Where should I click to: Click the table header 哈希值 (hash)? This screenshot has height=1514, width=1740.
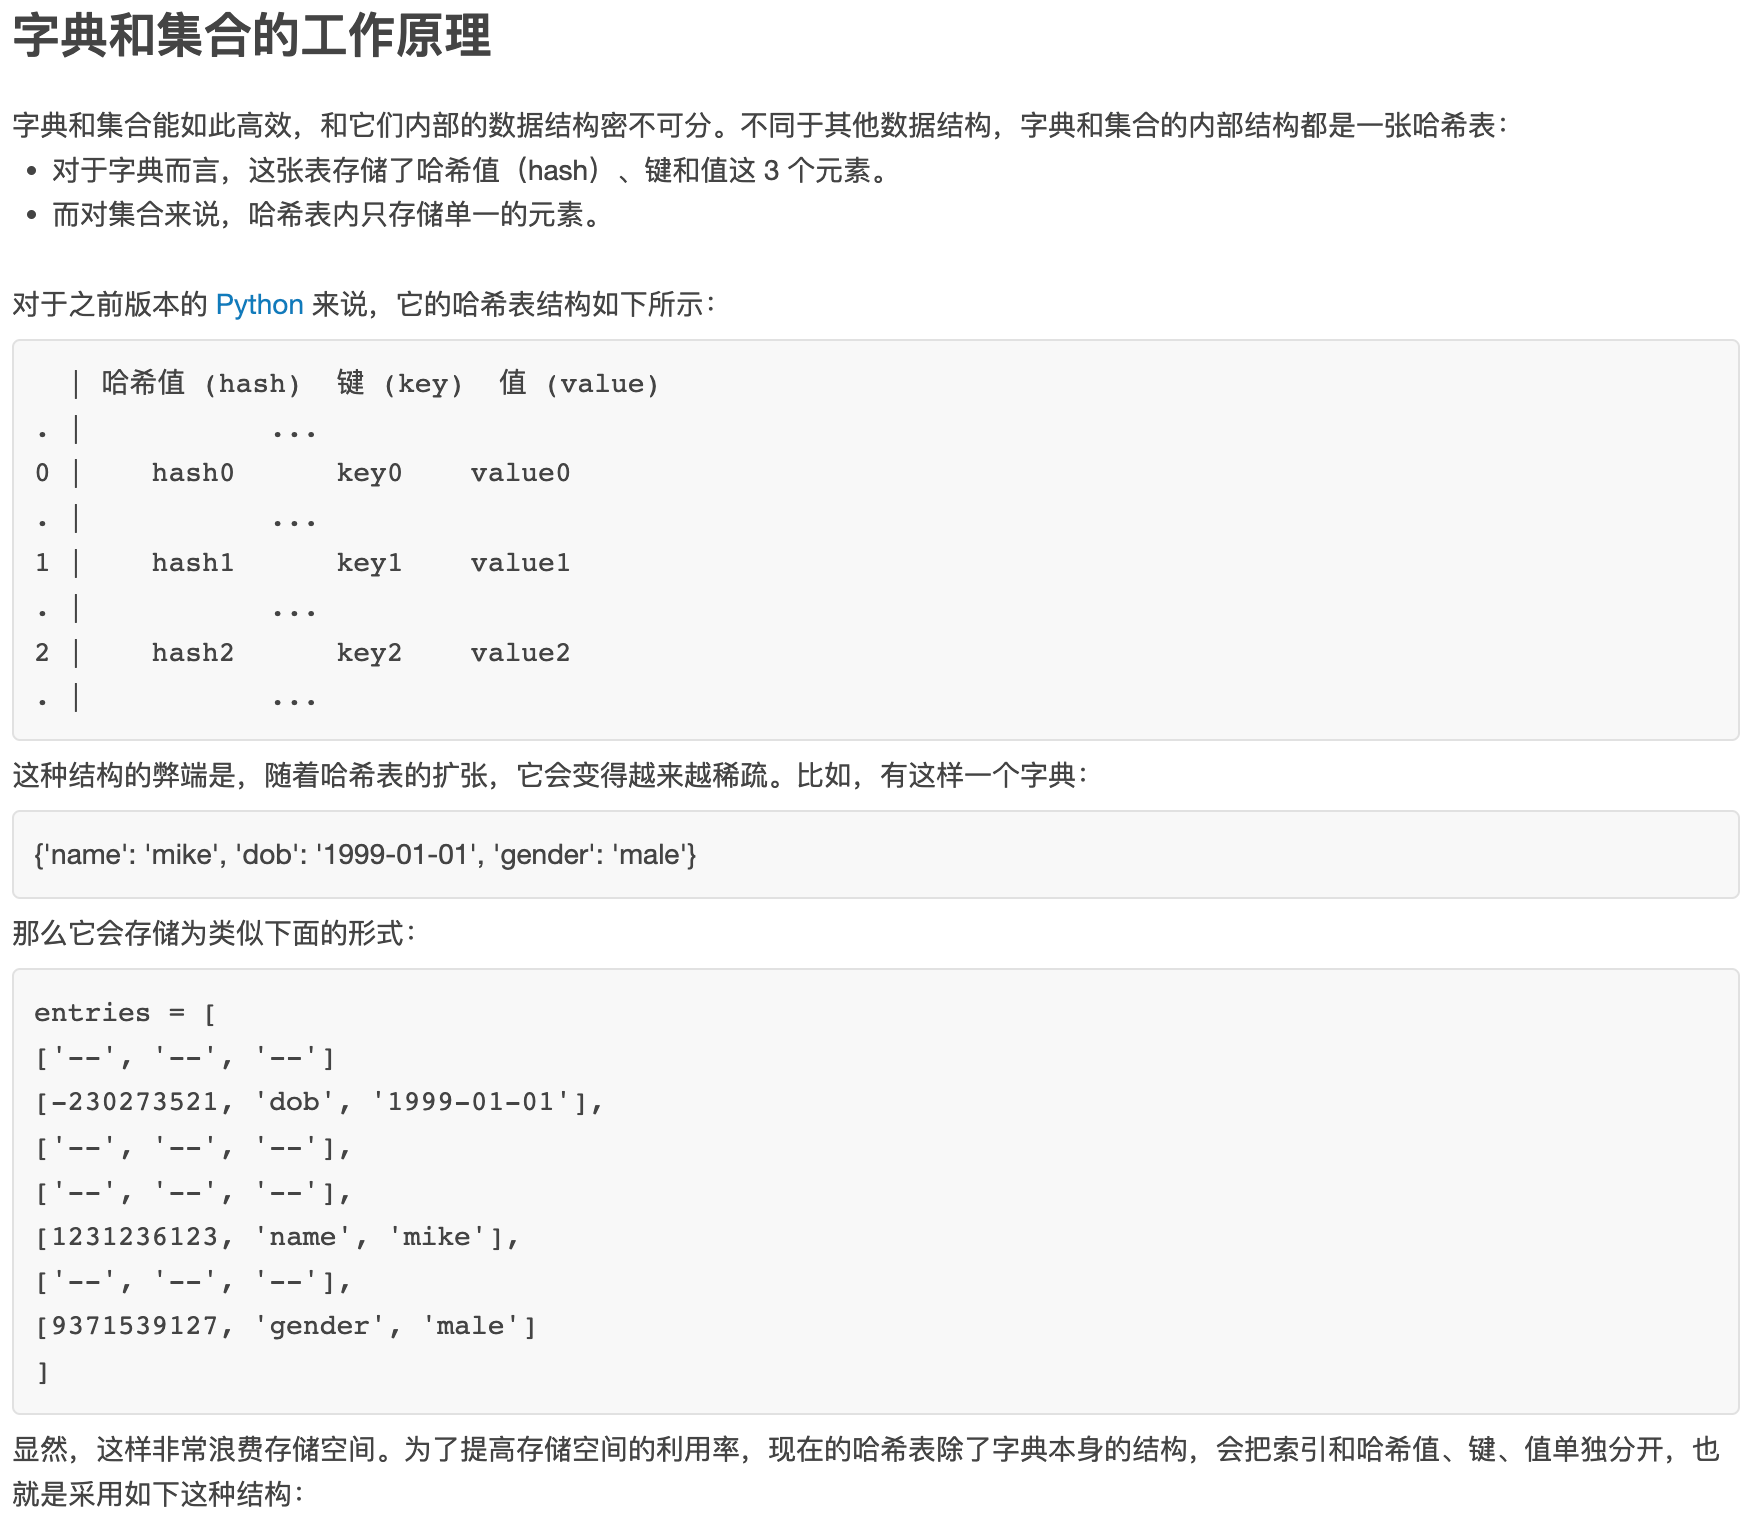click(x=200, y=383)
